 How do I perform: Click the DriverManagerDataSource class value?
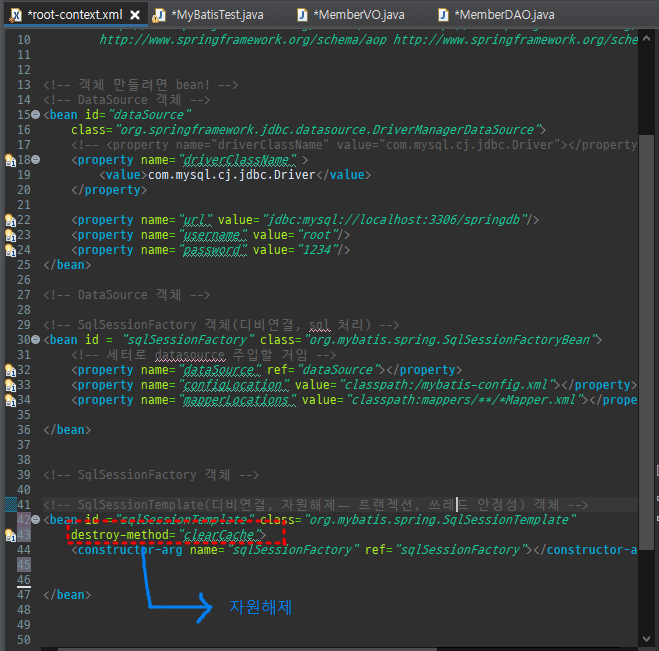point(327,129)
